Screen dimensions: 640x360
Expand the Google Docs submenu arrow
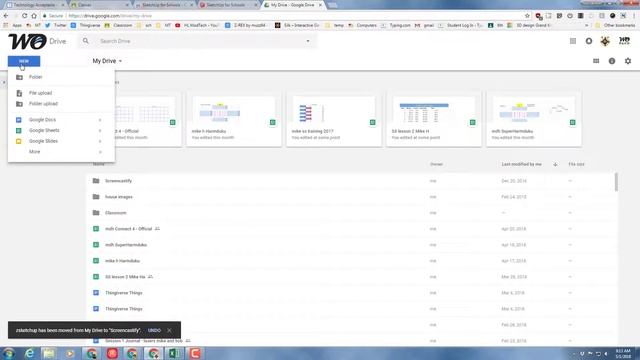tap(100, 120)
